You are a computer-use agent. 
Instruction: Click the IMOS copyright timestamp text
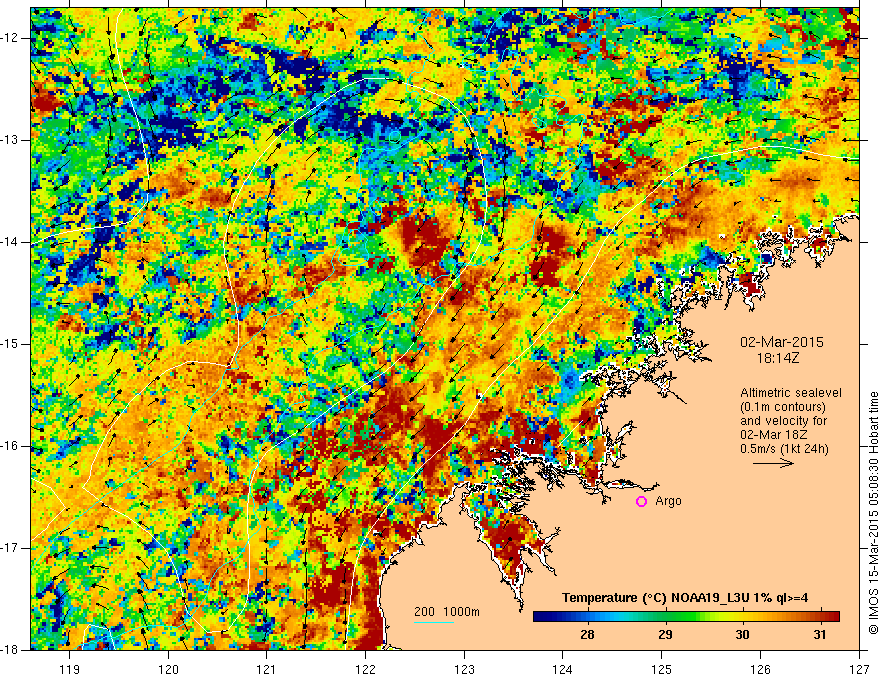873,513
